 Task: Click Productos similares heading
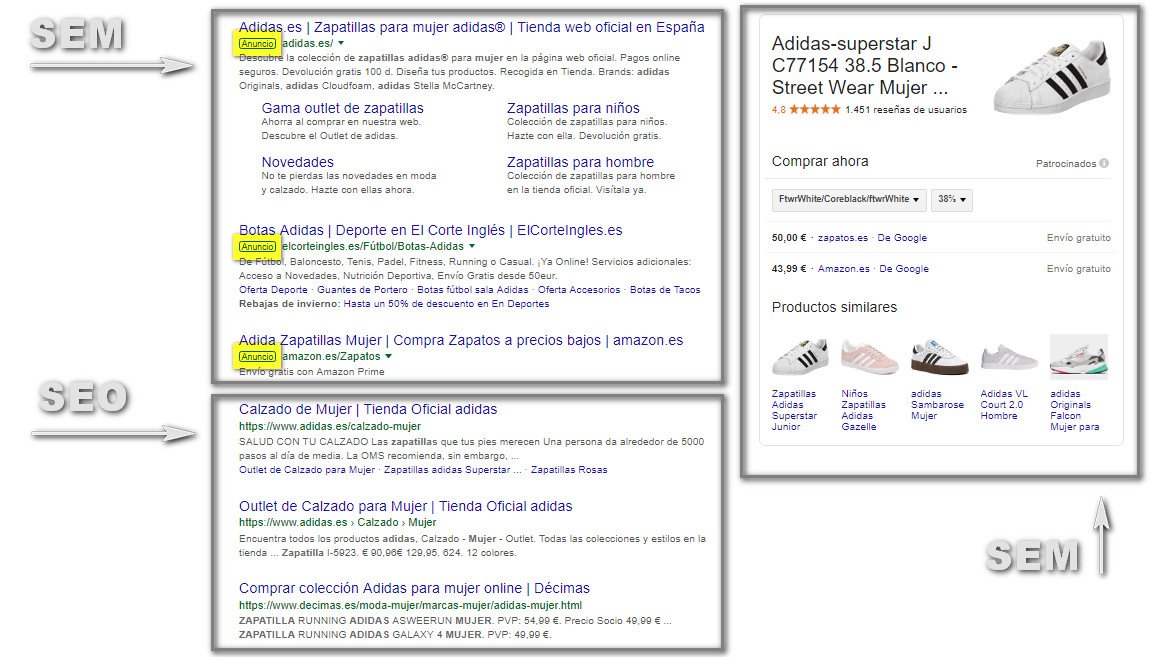(x=834, y=308)
